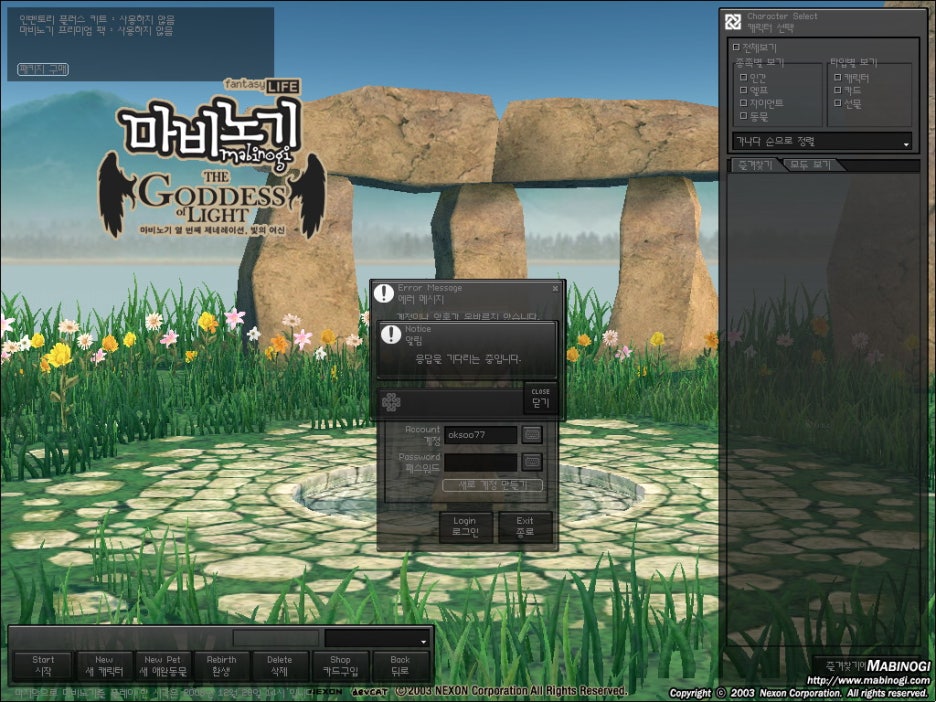Image resolution: width=936 pixels, height=702 pixels.
Task: Click the Error Message exclamation icon
Action: click(383, 293)
